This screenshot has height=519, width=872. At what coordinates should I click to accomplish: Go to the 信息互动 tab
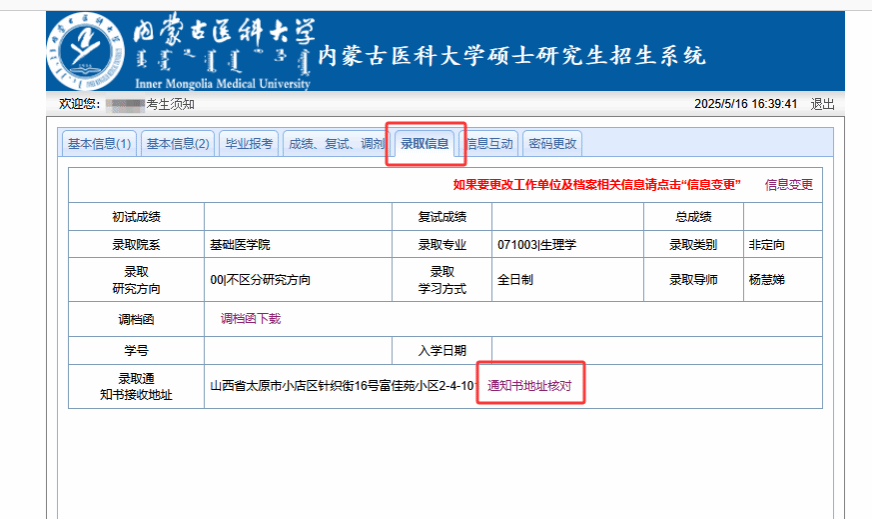(x=491, y=144)
